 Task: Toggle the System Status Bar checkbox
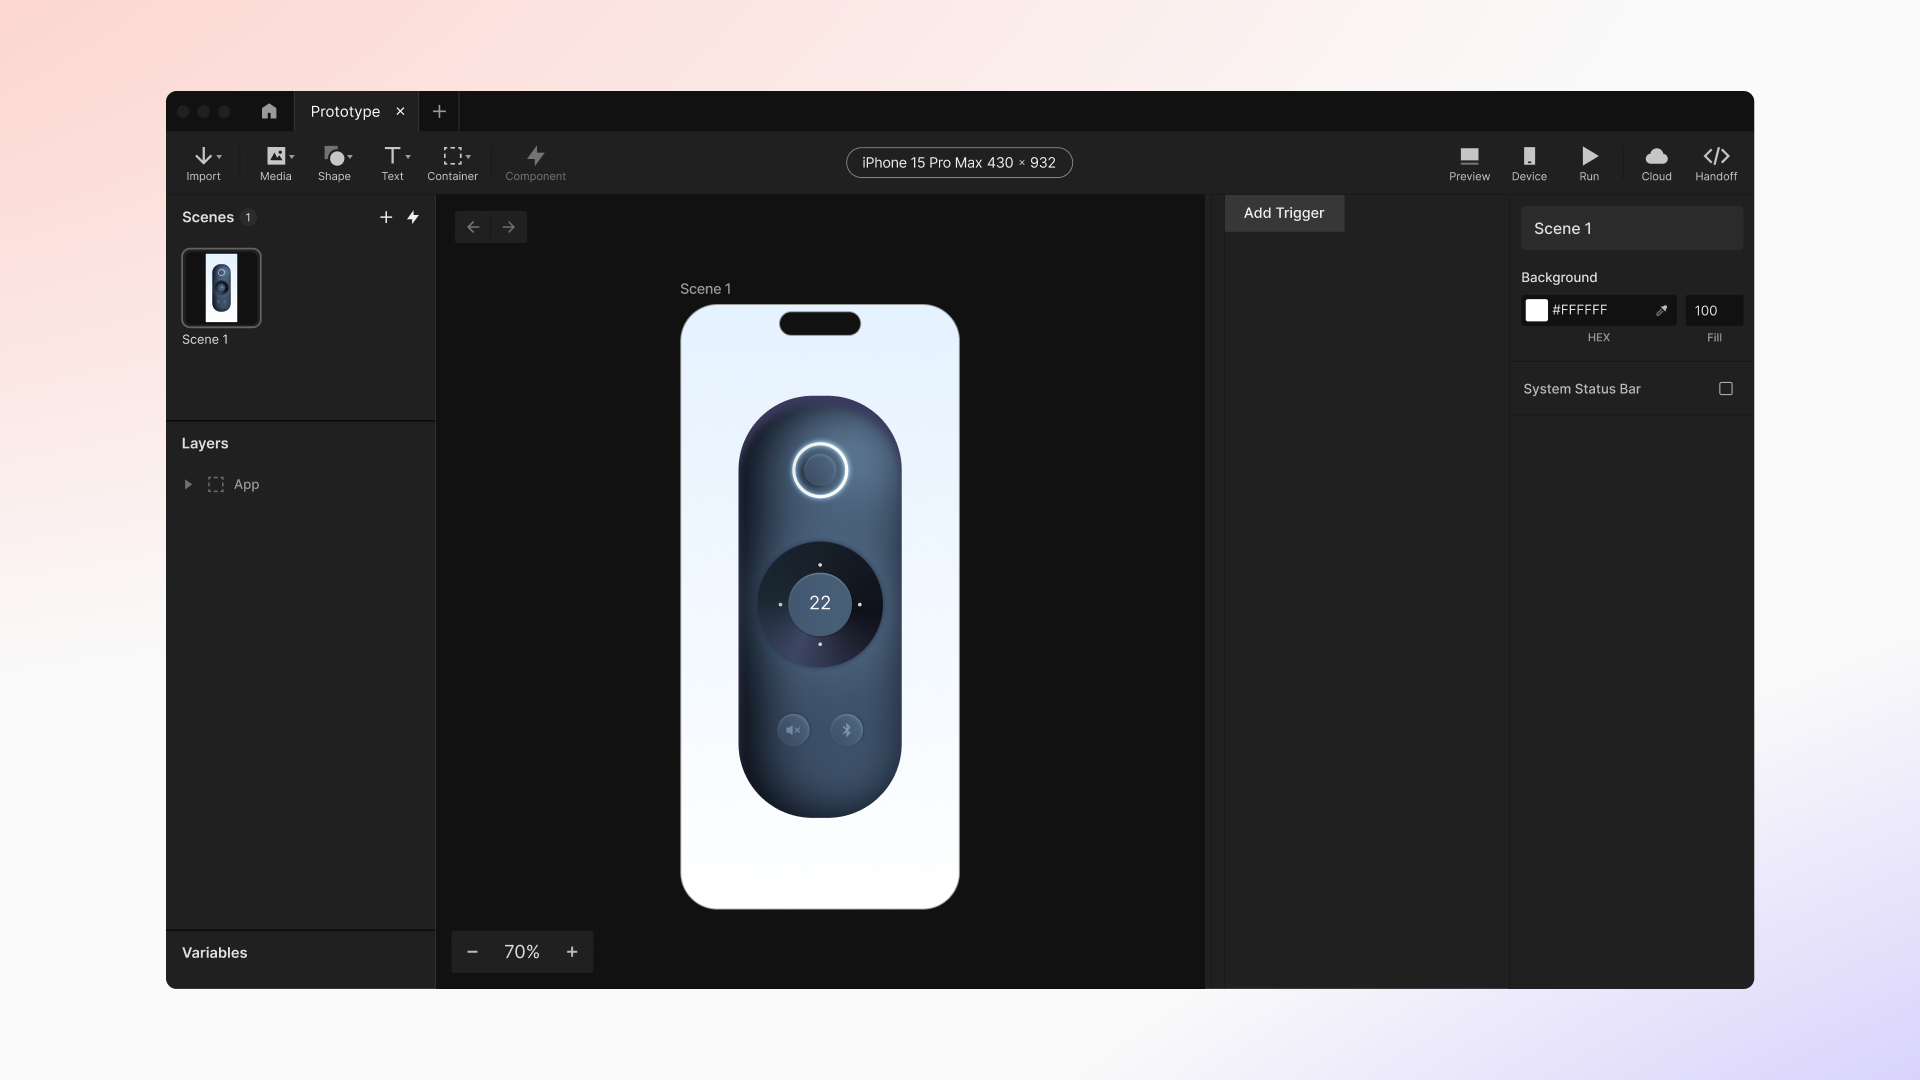(x=1726, y=388)
